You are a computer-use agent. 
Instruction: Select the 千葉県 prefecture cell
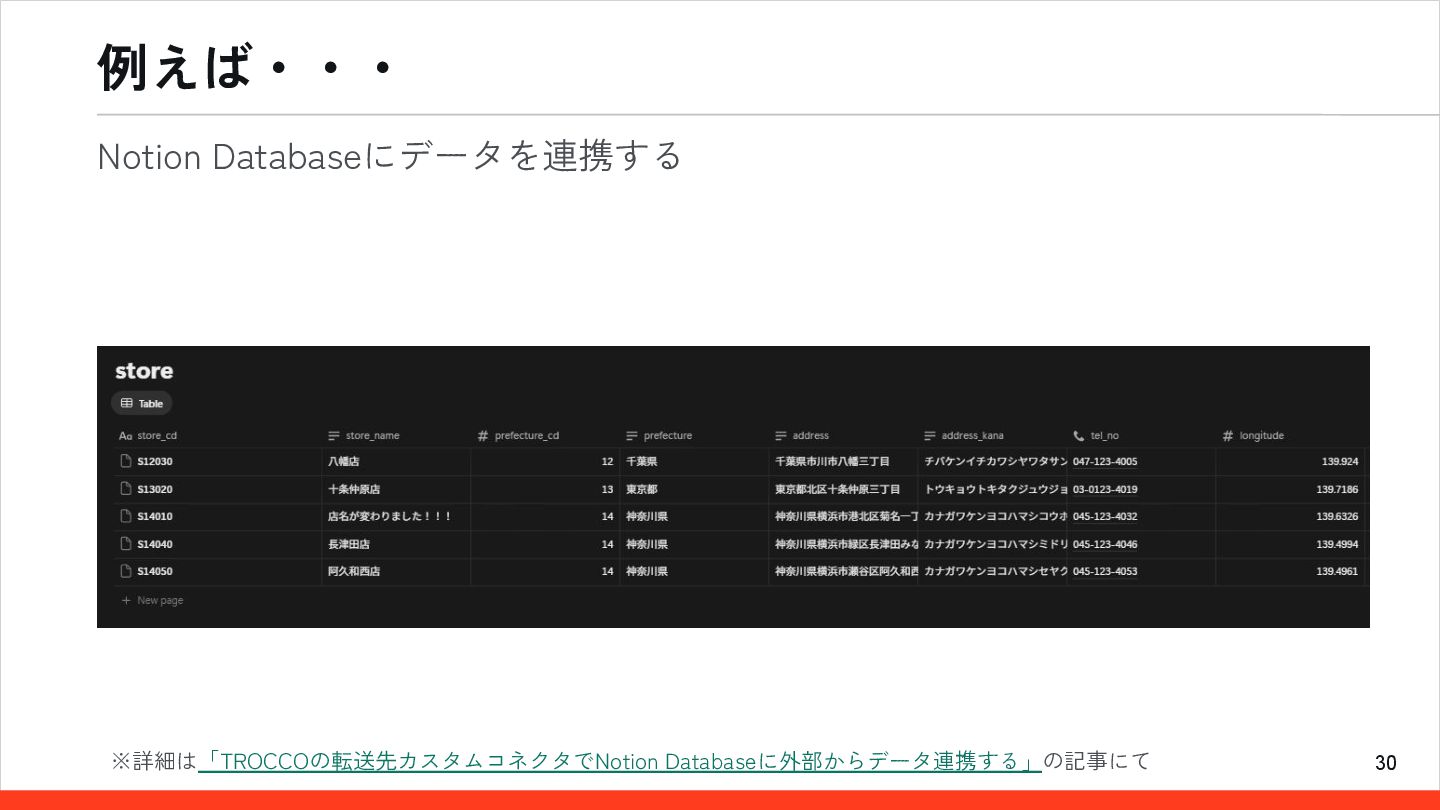click(x=694, y=461)
